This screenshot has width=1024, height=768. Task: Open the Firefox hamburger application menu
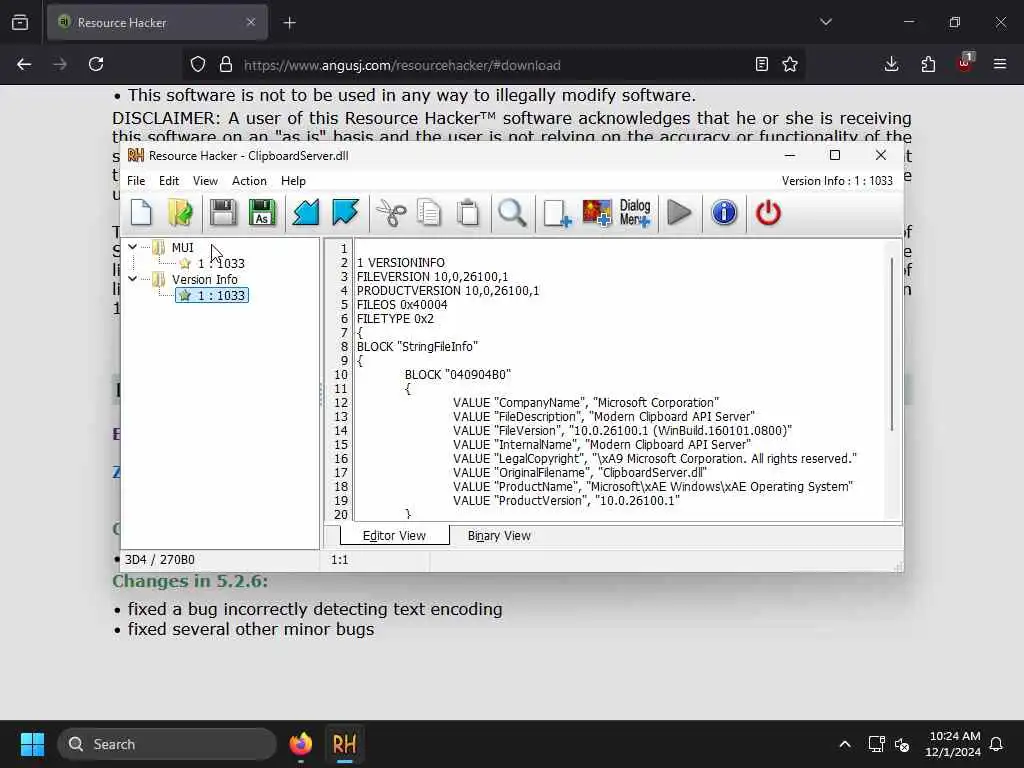(1000, 64)
